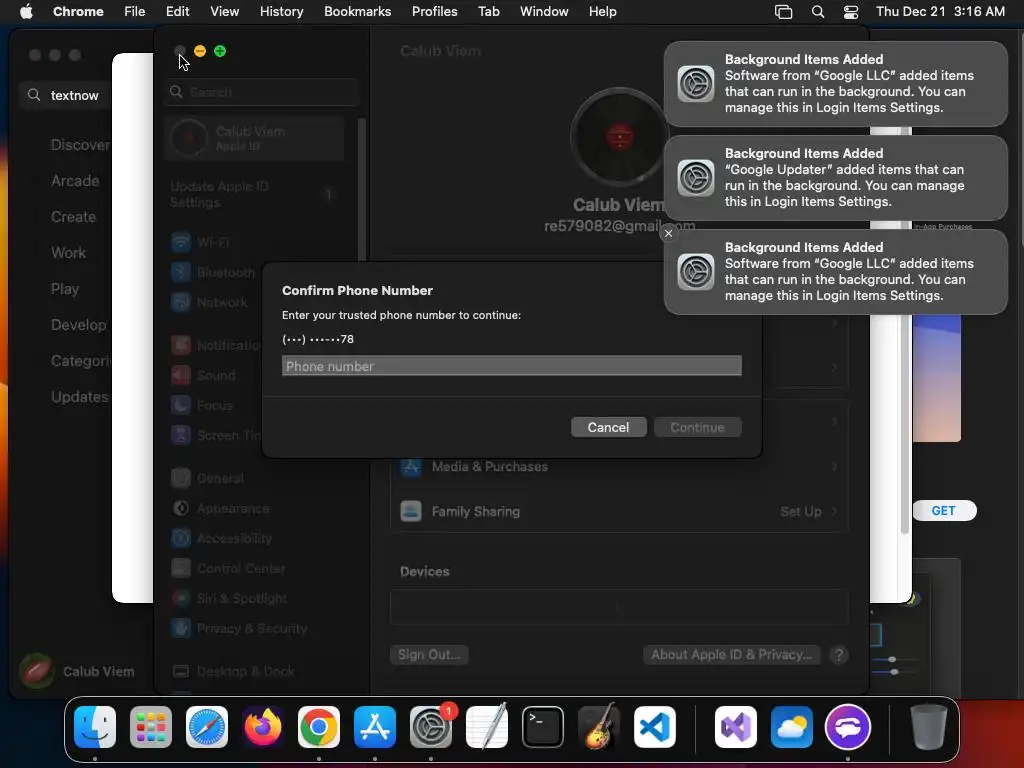Open Finder from the dock
This screenshot has width=1024, height=768.
tap(95, 727)
